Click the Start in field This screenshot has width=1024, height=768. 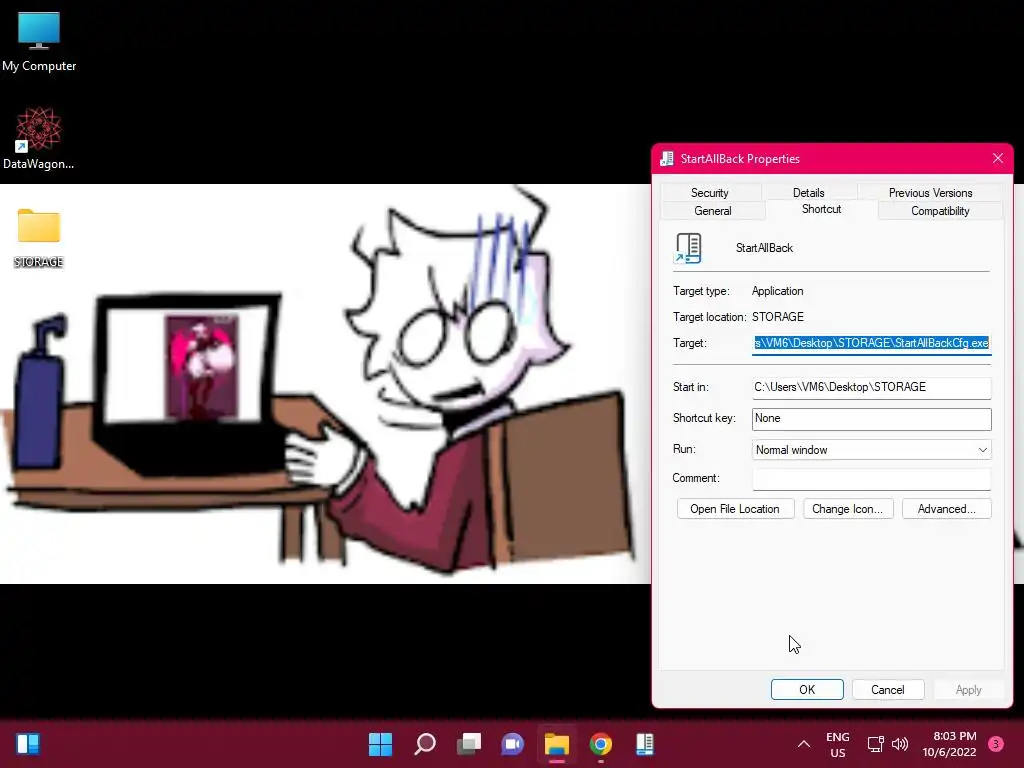[x=871, y=387]
